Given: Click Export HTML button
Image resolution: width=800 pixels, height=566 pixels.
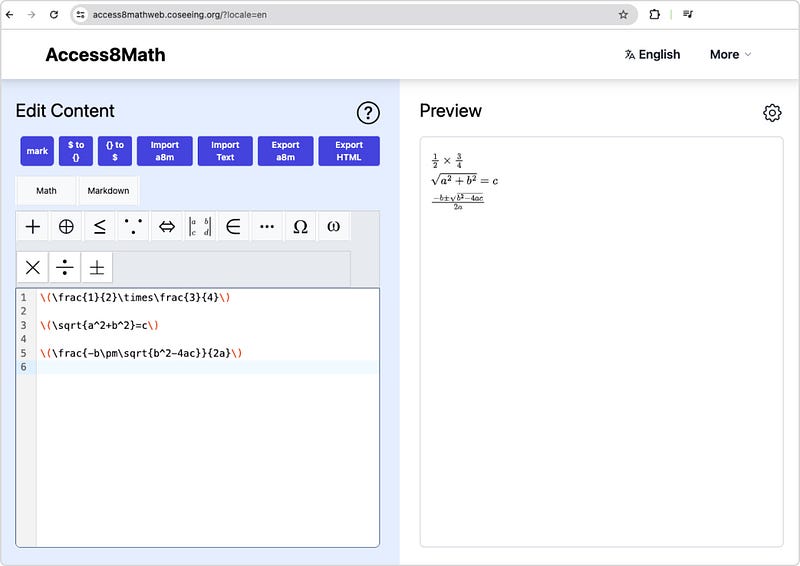Looking at the screenshot, I should click(349, 151).
